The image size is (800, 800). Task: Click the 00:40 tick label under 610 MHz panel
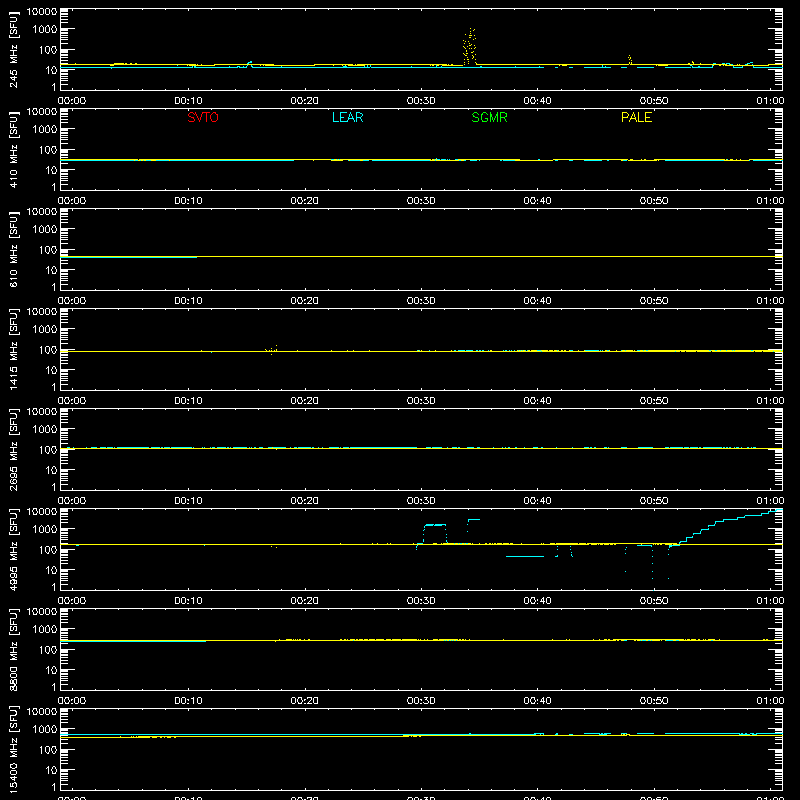[537, 301]
